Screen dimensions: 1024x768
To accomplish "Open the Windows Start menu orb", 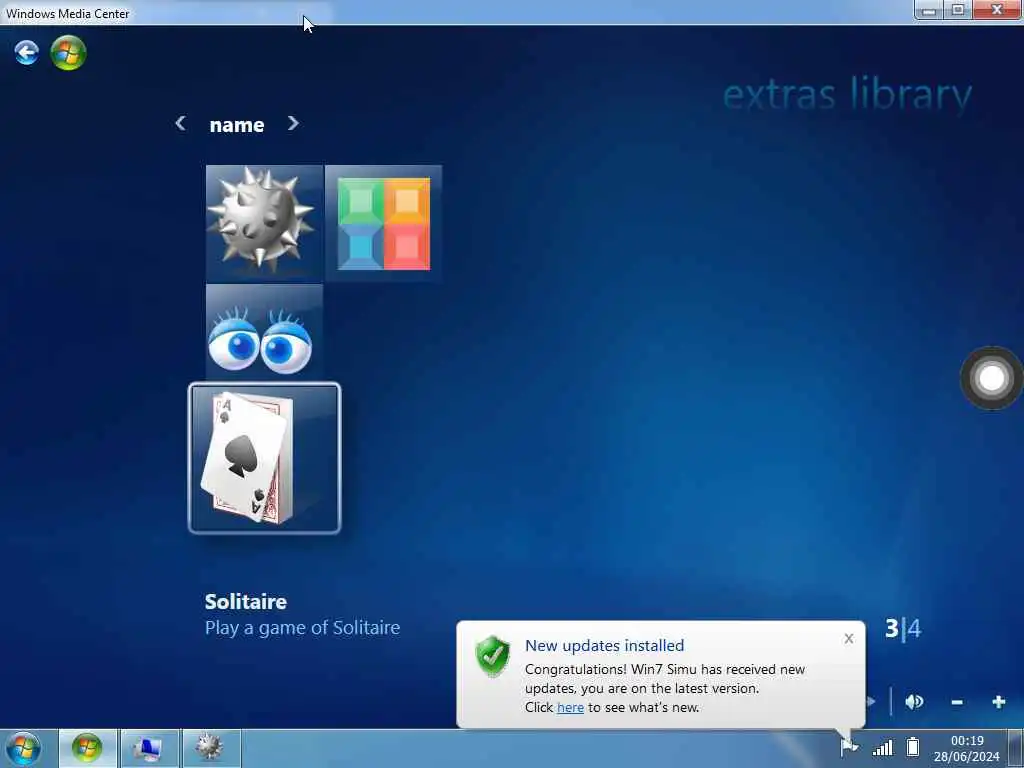I will (24, 748).
